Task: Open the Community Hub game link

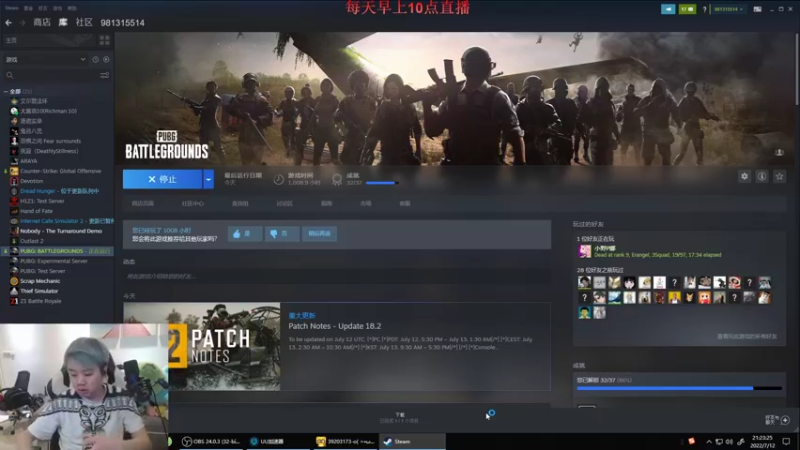Action: [x=192, y=204]
